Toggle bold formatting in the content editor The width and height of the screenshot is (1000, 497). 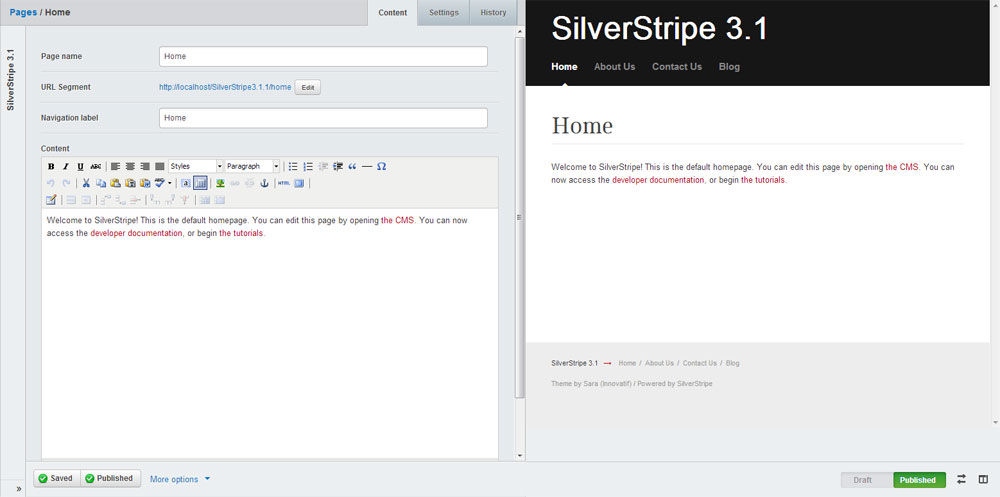point(51,166)
